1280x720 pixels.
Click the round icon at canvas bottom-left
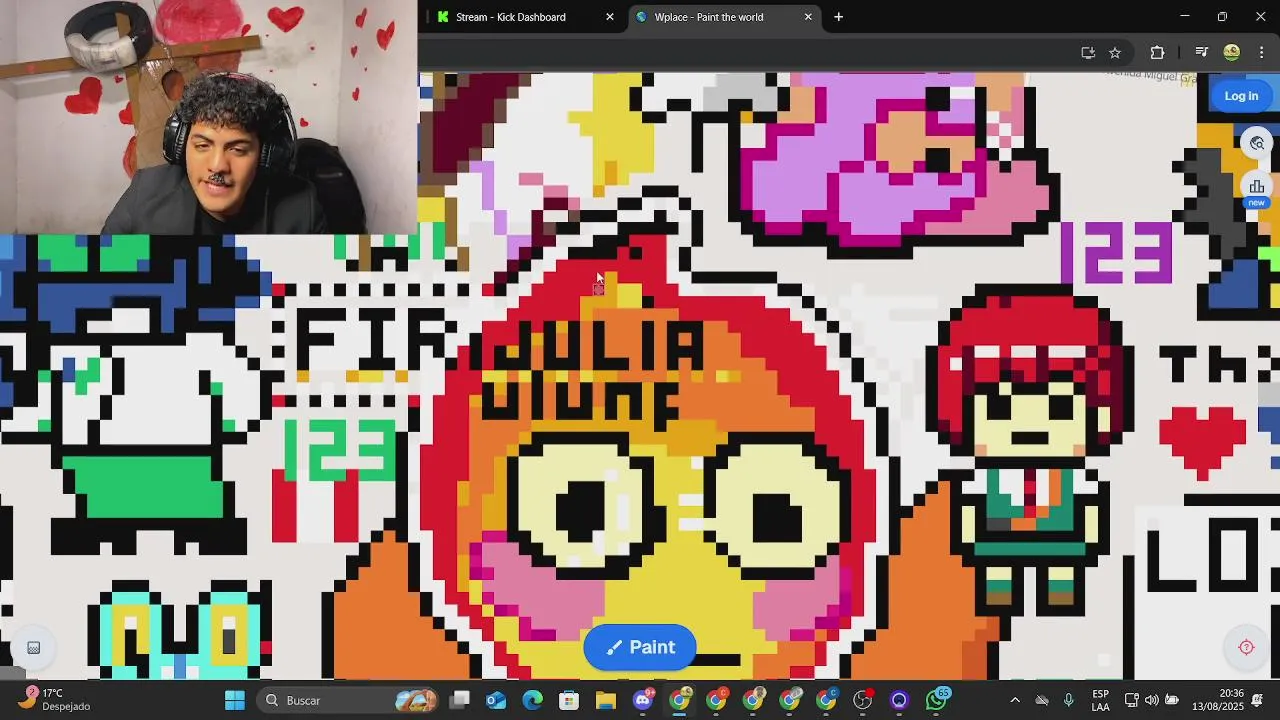(33, 648)
